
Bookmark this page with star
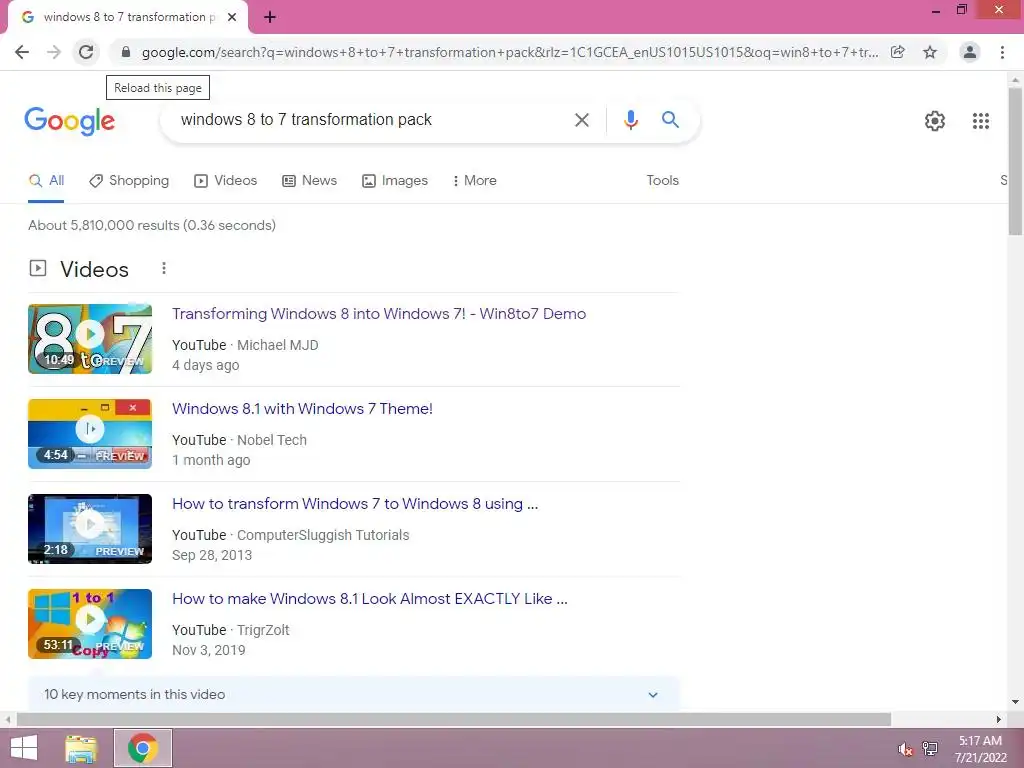(930, 52)
